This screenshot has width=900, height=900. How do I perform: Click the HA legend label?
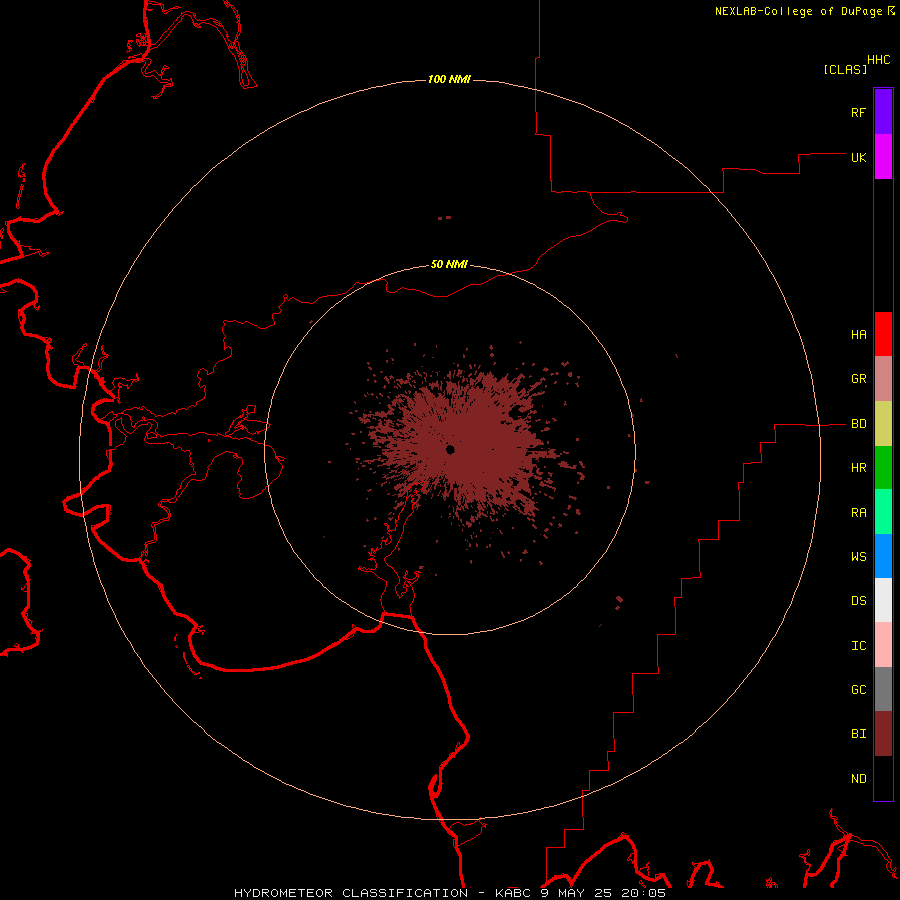pyautogui.click(x=858, y=335)
